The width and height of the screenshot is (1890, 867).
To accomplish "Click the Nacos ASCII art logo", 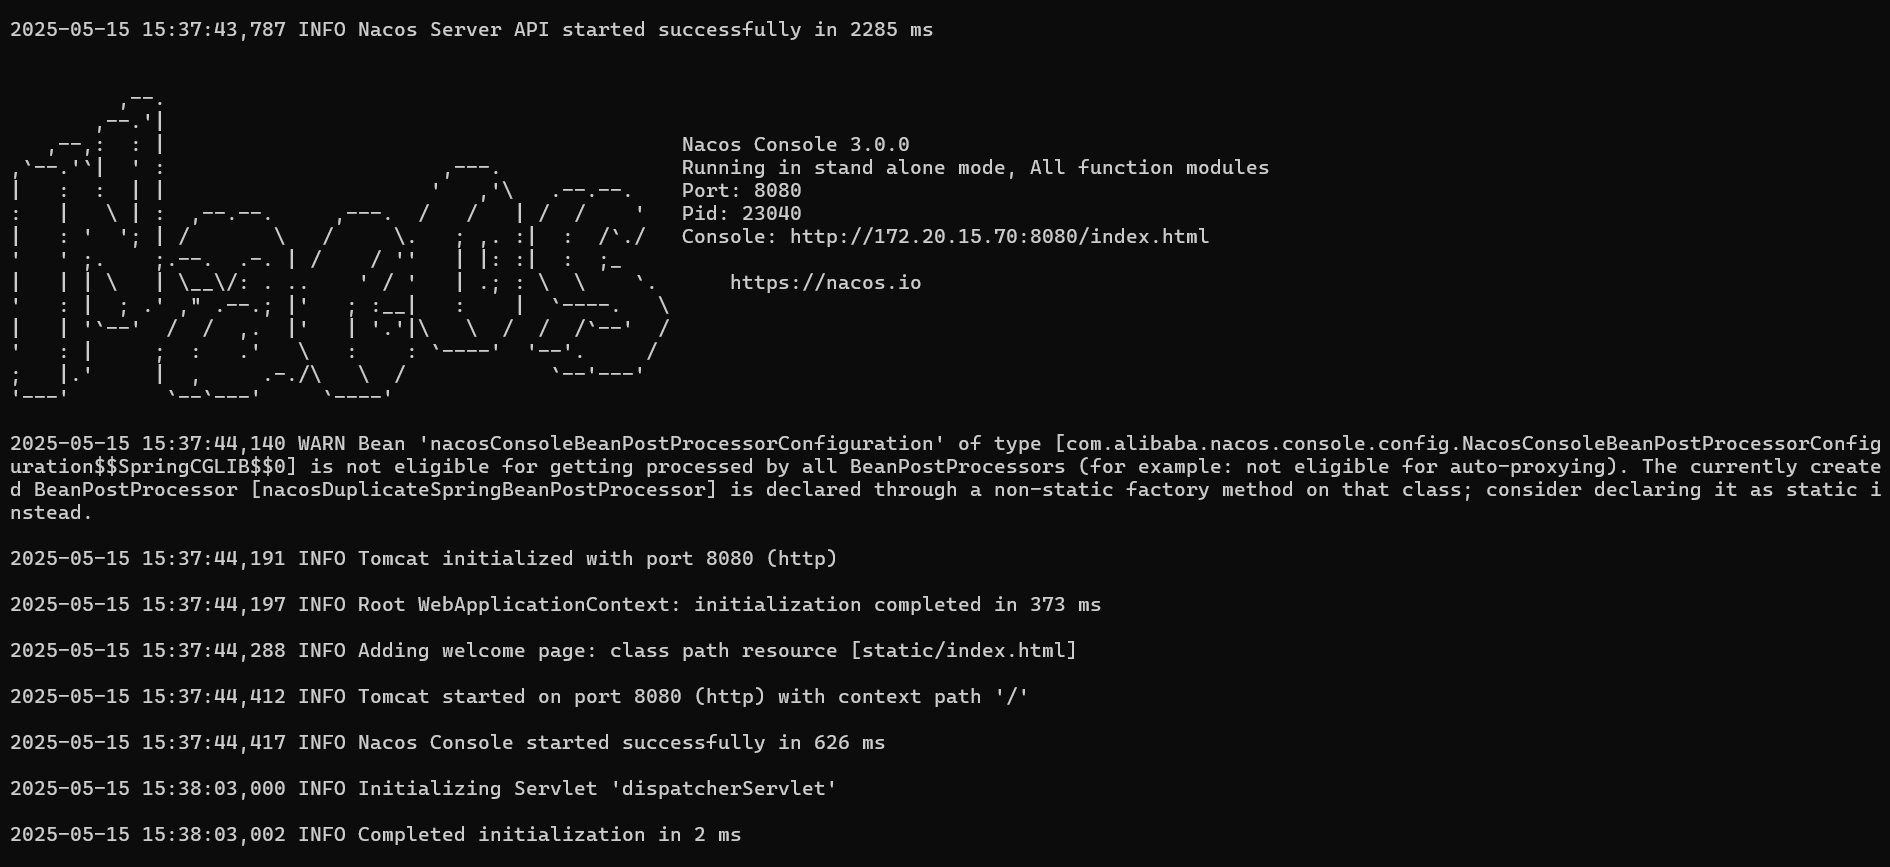I will (340, 248).
